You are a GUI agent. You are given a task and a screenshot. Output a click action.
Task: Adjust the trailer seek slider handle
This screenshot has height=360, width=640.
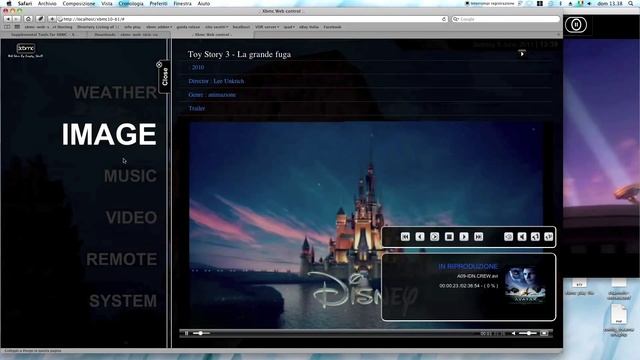[200, 333]
